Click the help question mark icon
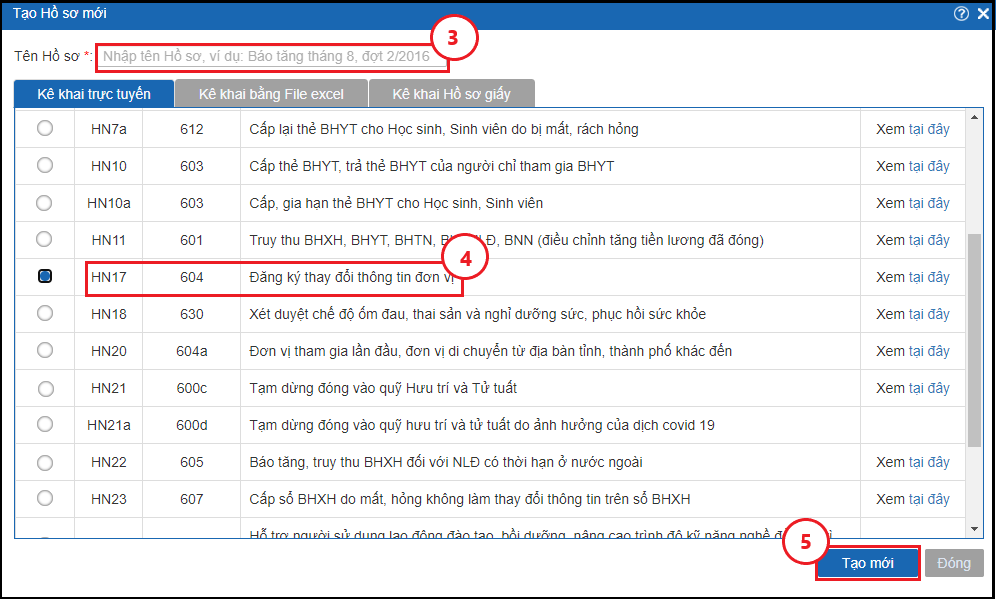This screenshot has width=996, height=599. (961, 13)
